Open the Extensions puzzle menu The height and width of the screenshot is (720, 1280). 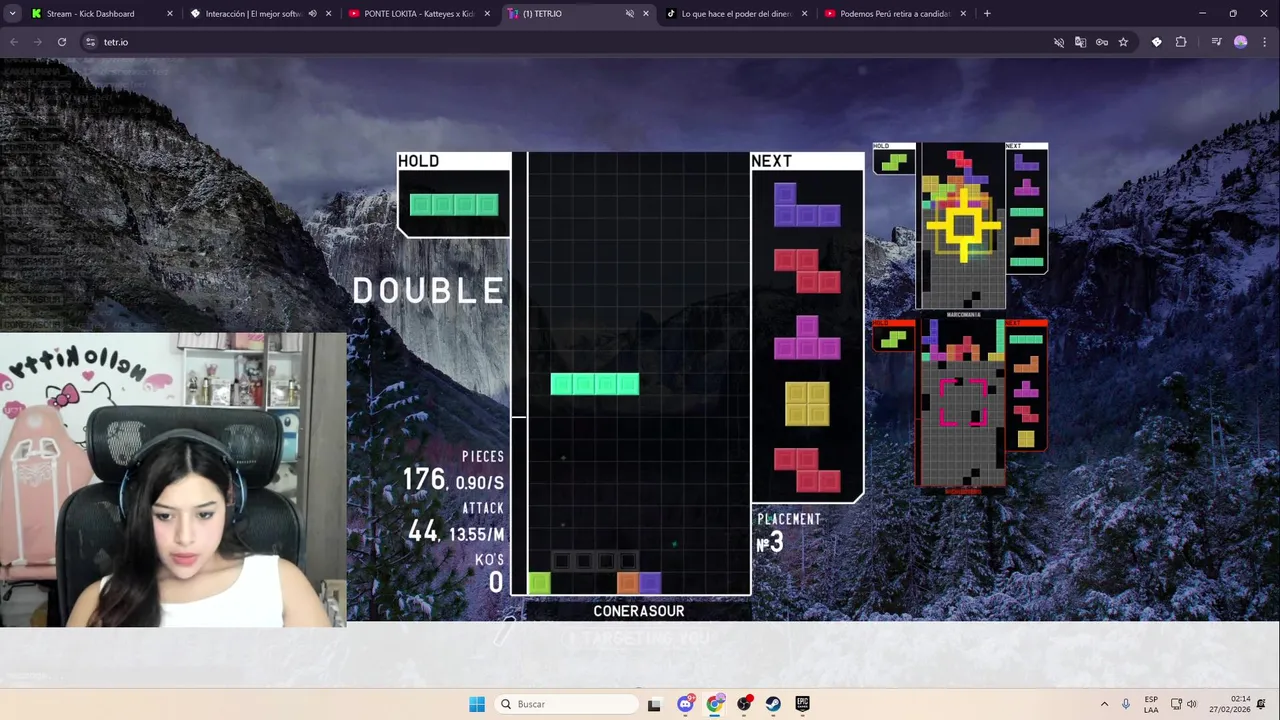[1181, 42]
